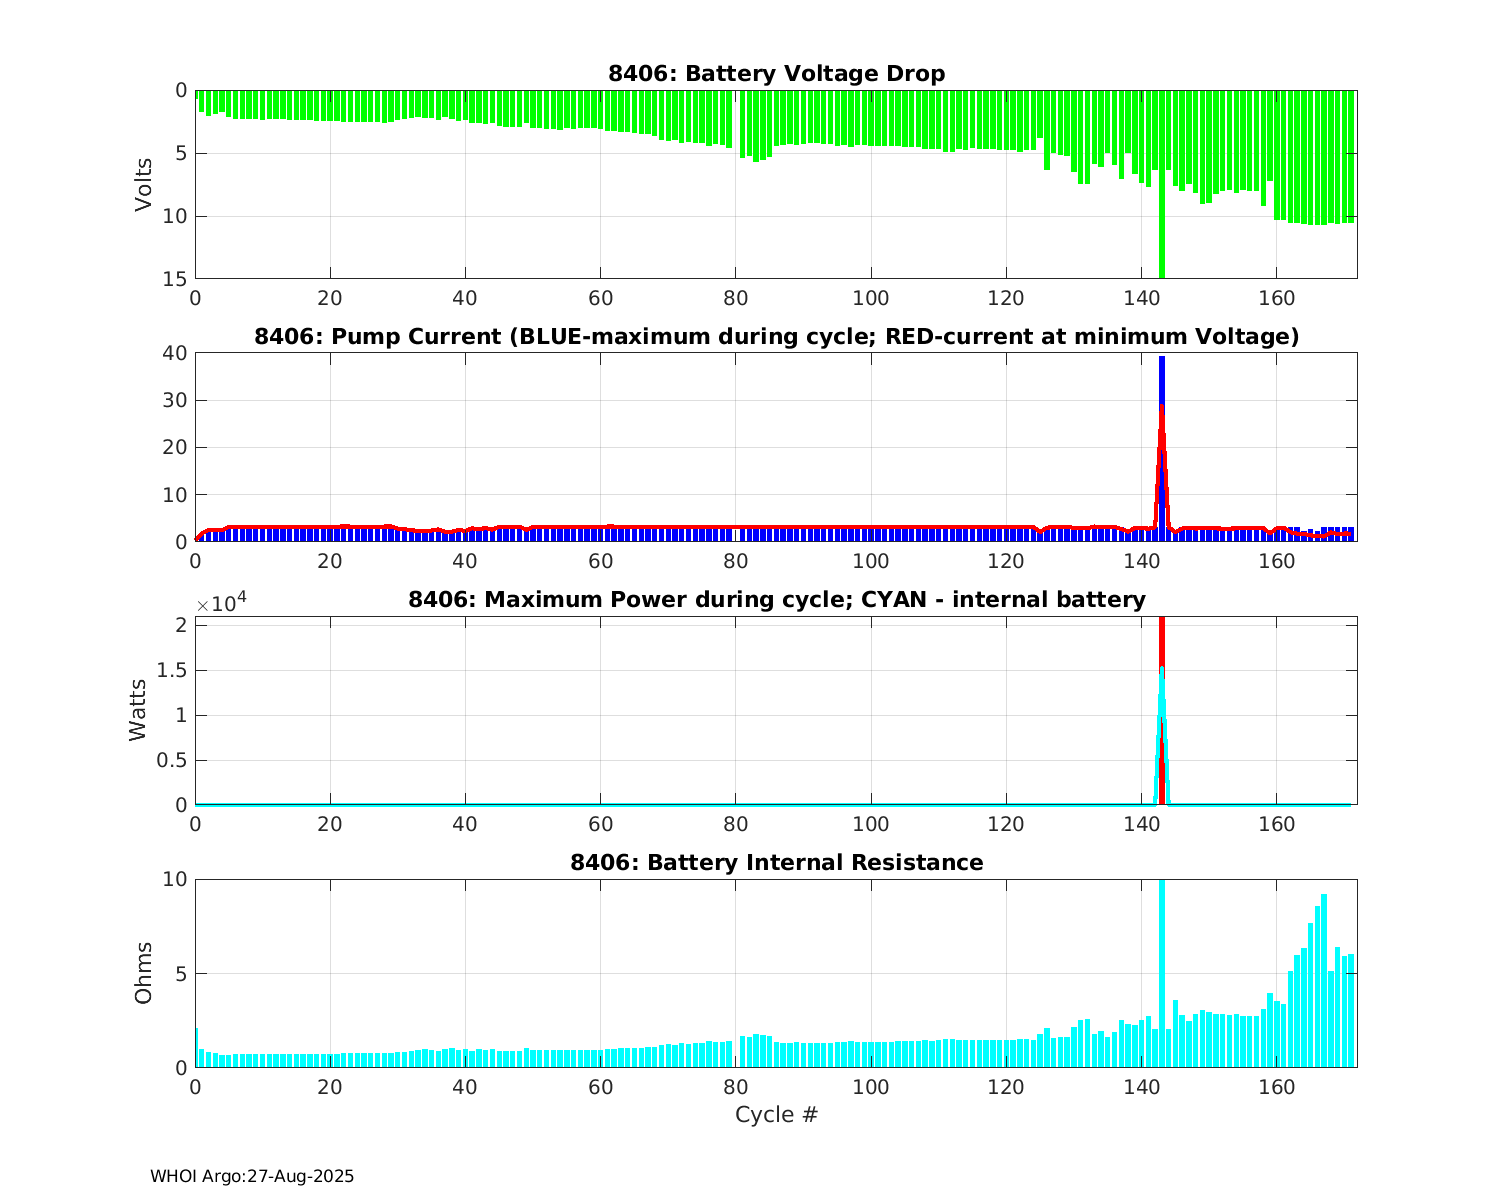Click the Battery Voltage Drop chart title
1500x1200 pixels.
[776, 74]
